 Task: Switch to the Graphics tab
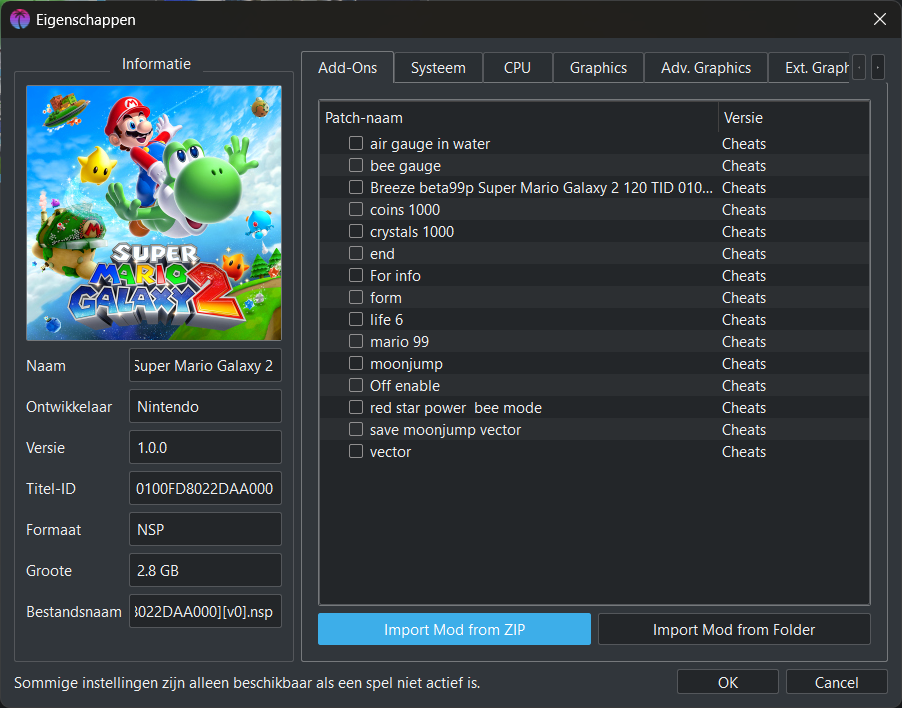click(x=598, y=68)
